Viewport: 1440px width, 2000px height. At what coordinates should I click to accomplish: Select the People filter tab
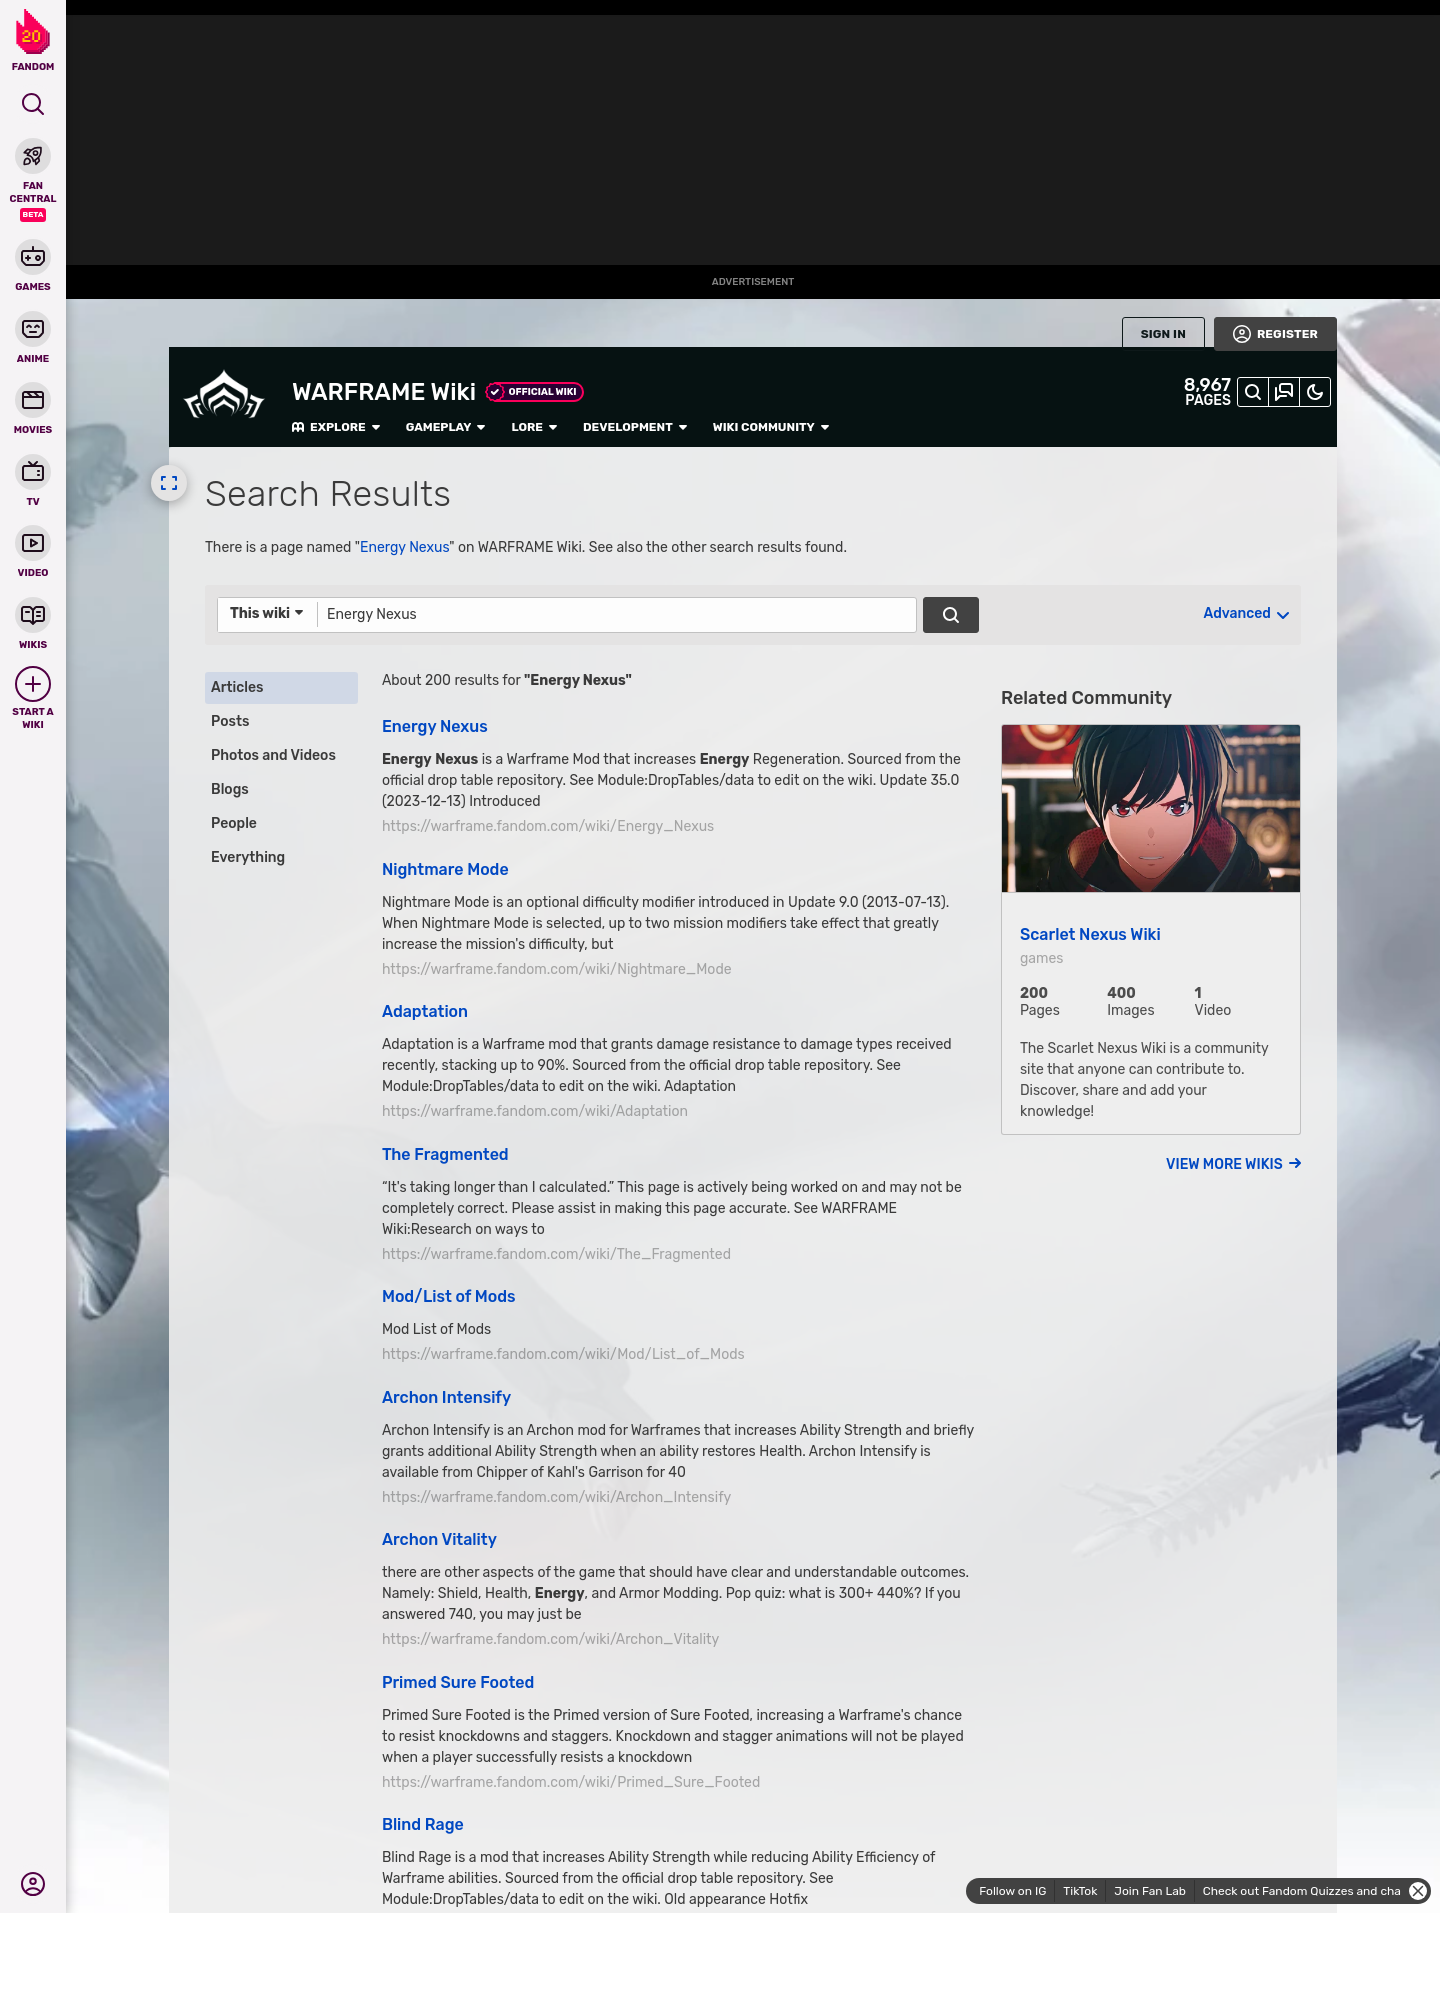pyautogui.click(x=281, y=823)
